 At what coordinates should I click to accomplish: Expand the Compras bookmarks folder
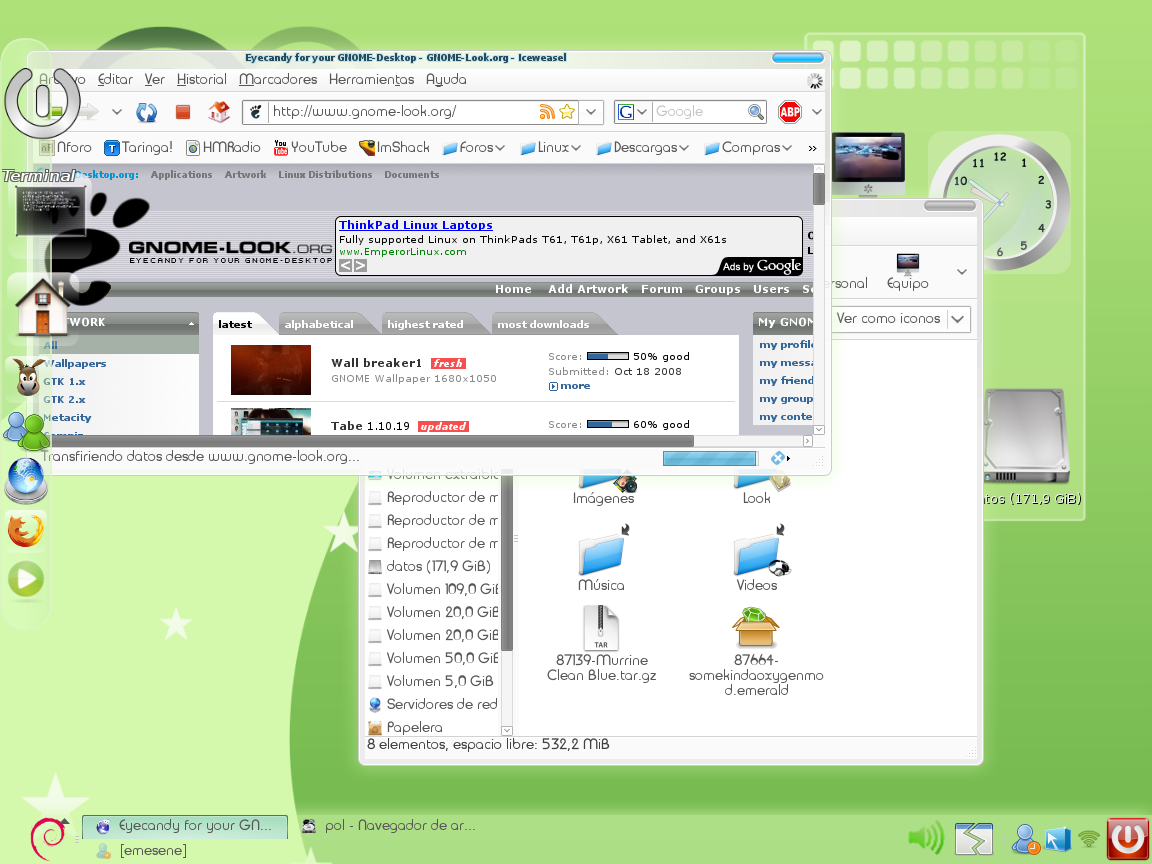(748, 148)
